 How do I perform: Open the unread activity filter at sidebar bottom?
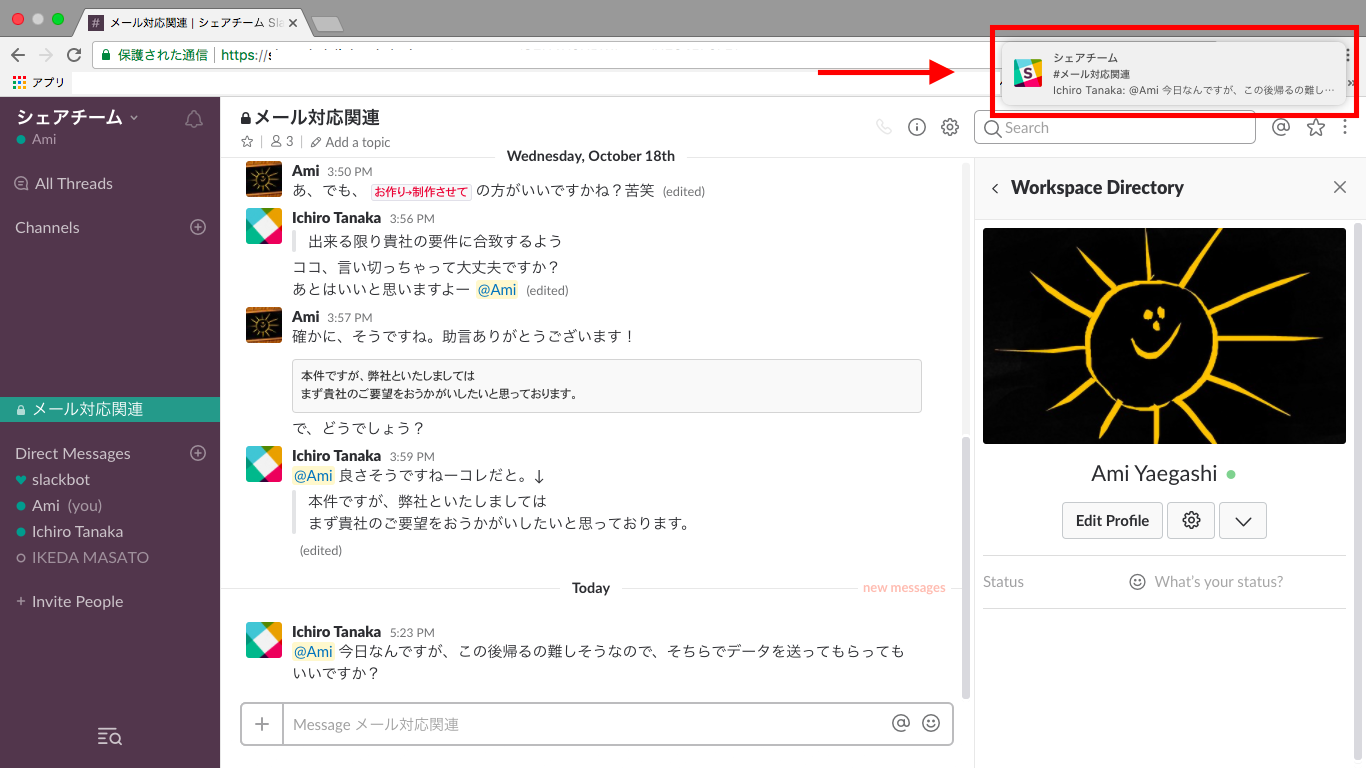coord(109,737)
